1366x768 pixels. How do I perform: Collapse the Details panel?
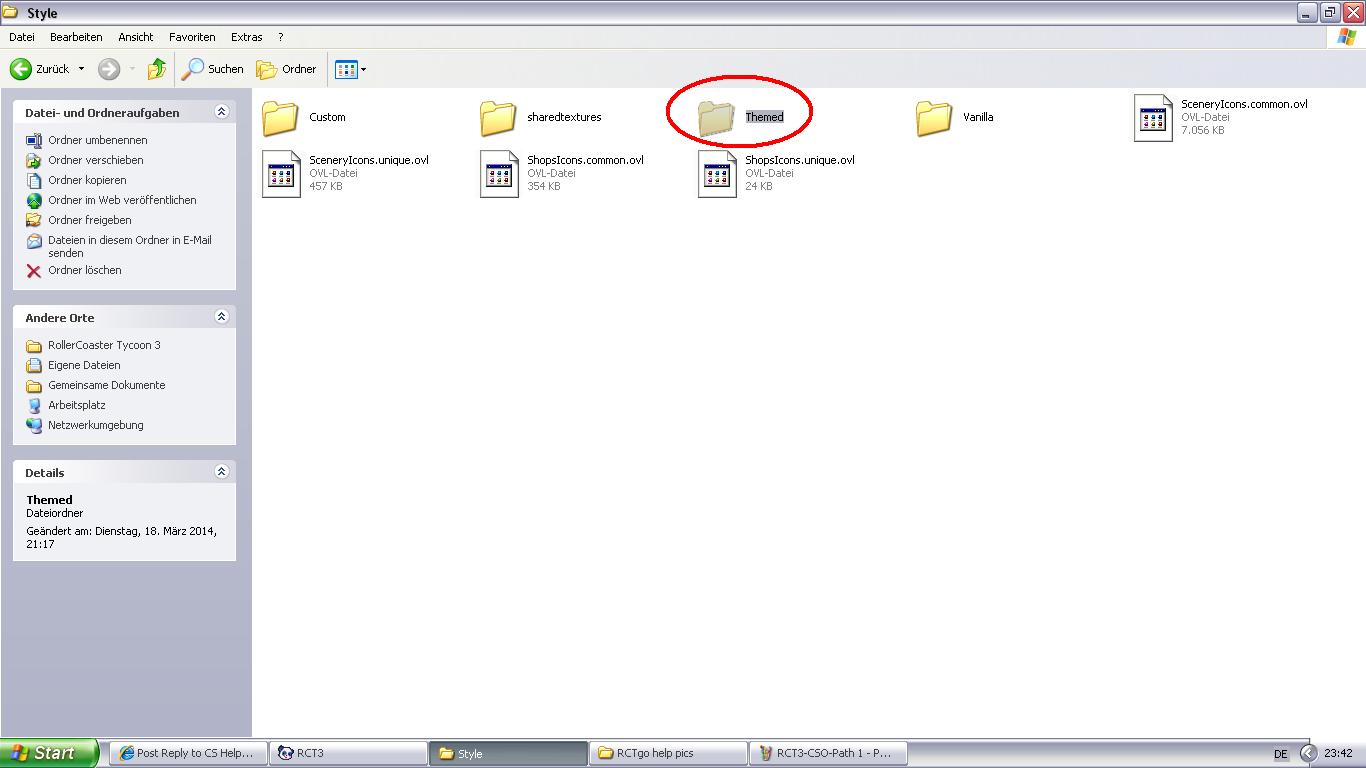tap(221, 472)
